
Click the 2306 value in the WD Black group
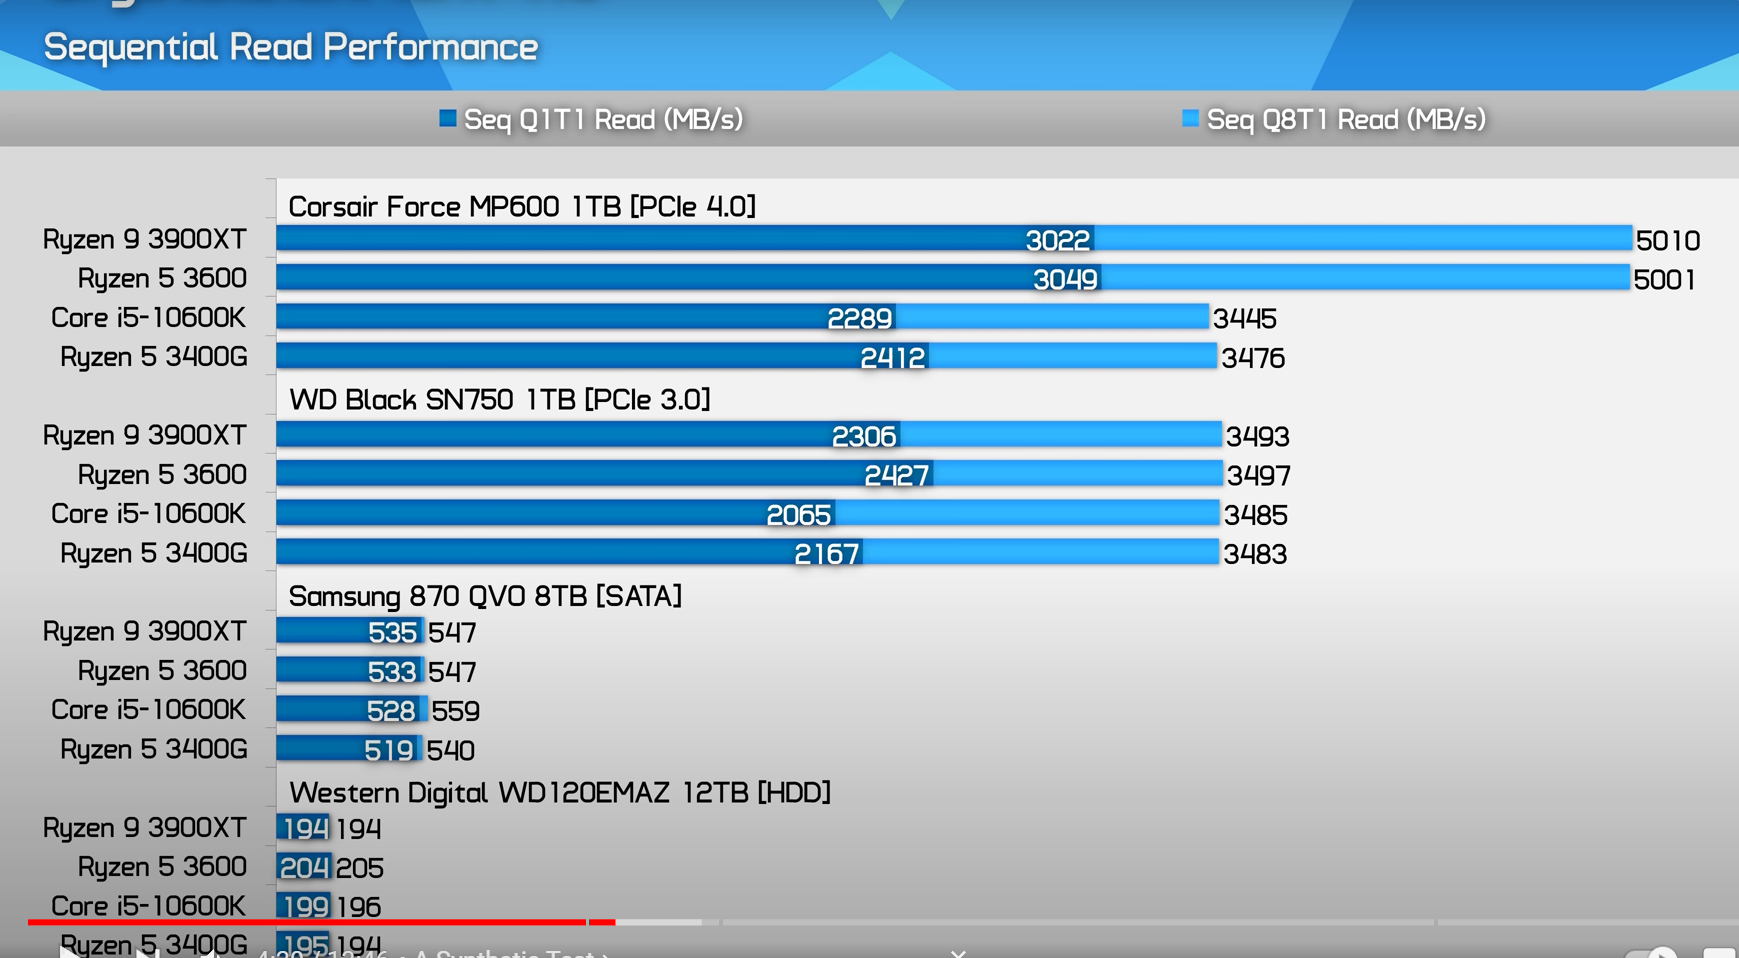coord(864,436)
